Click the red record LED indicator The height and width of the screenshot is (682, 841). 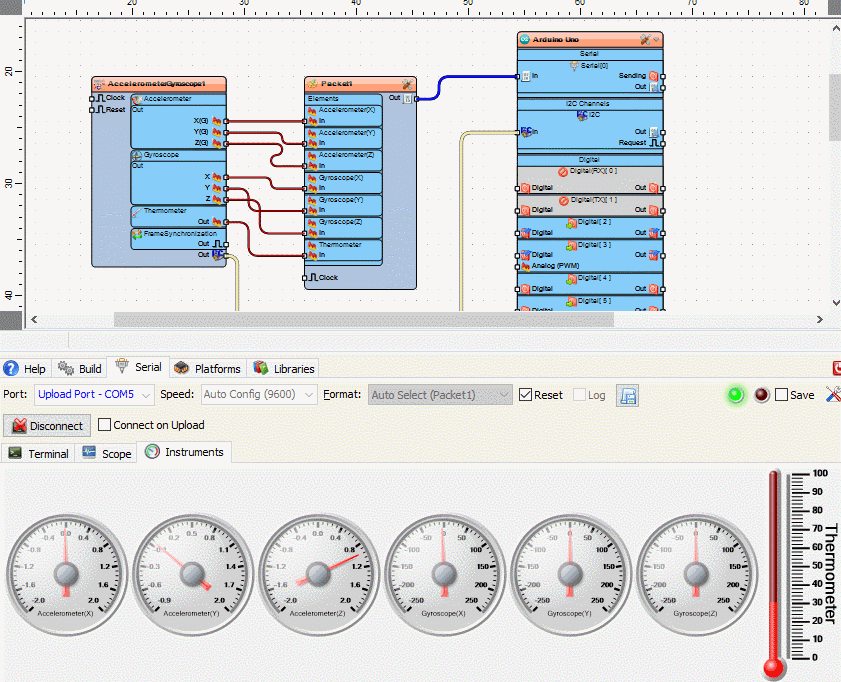point(761,395)
